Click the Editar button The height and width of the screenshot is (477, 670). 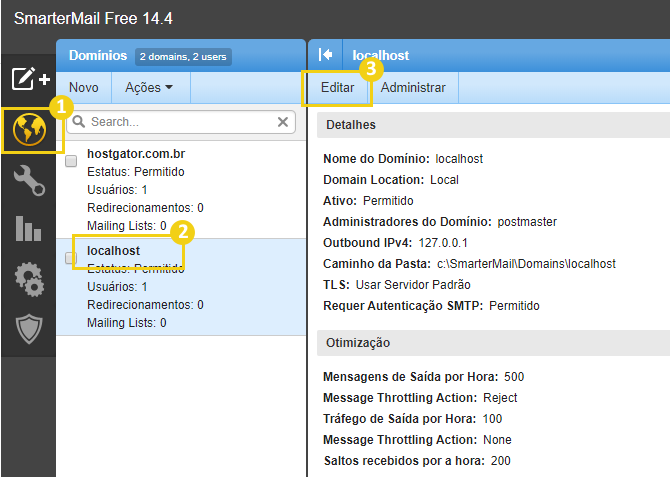click(338, 87)
